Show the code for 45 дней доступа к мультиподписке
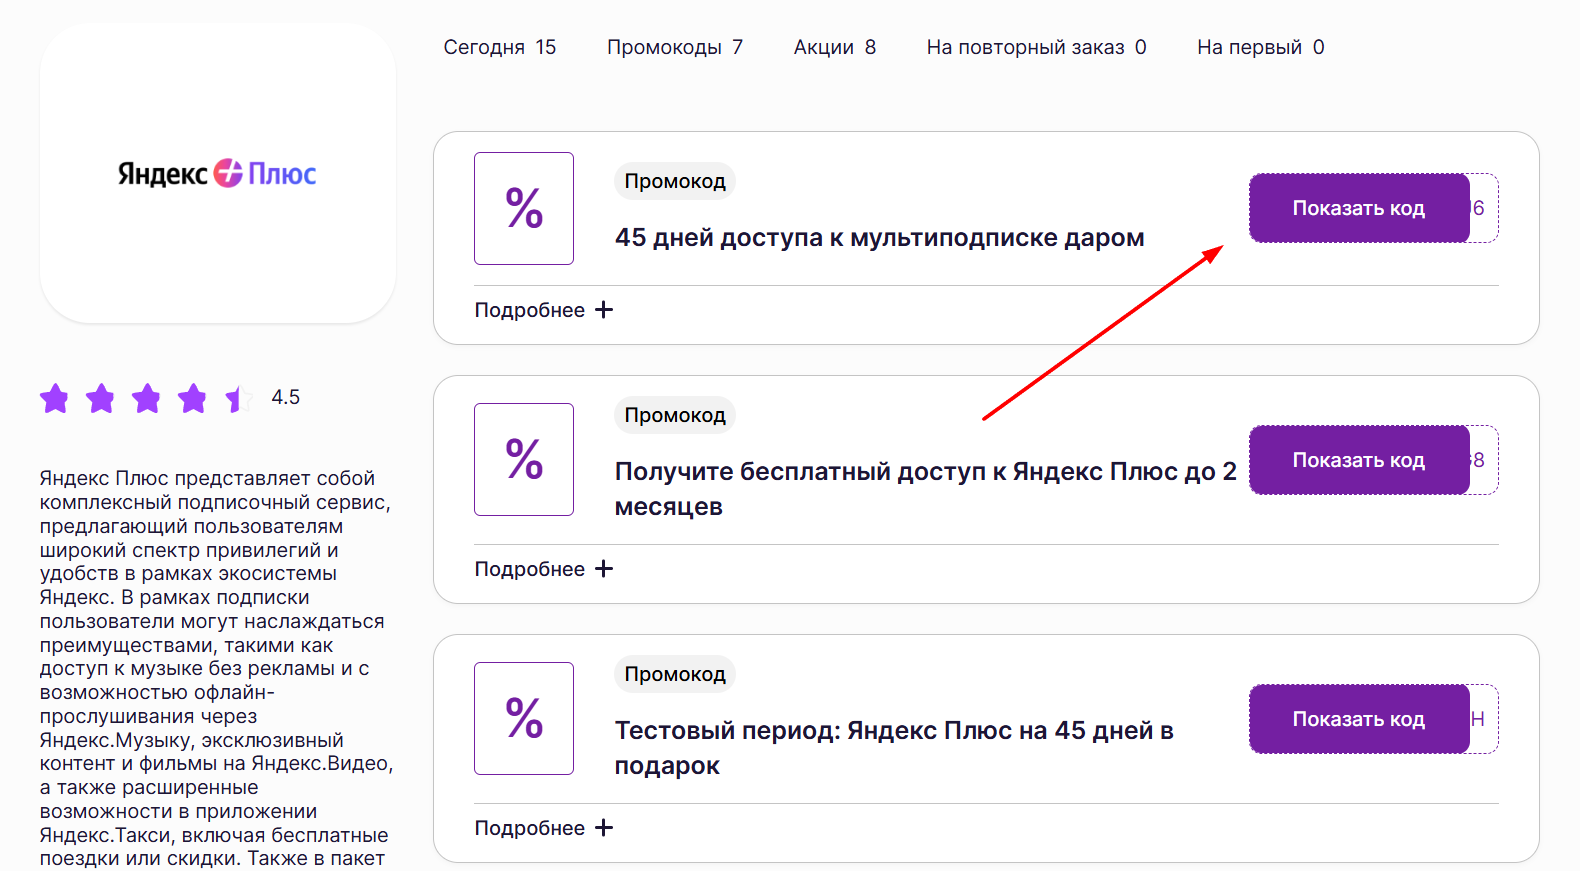The image size is (1580, 871). 1359,208
